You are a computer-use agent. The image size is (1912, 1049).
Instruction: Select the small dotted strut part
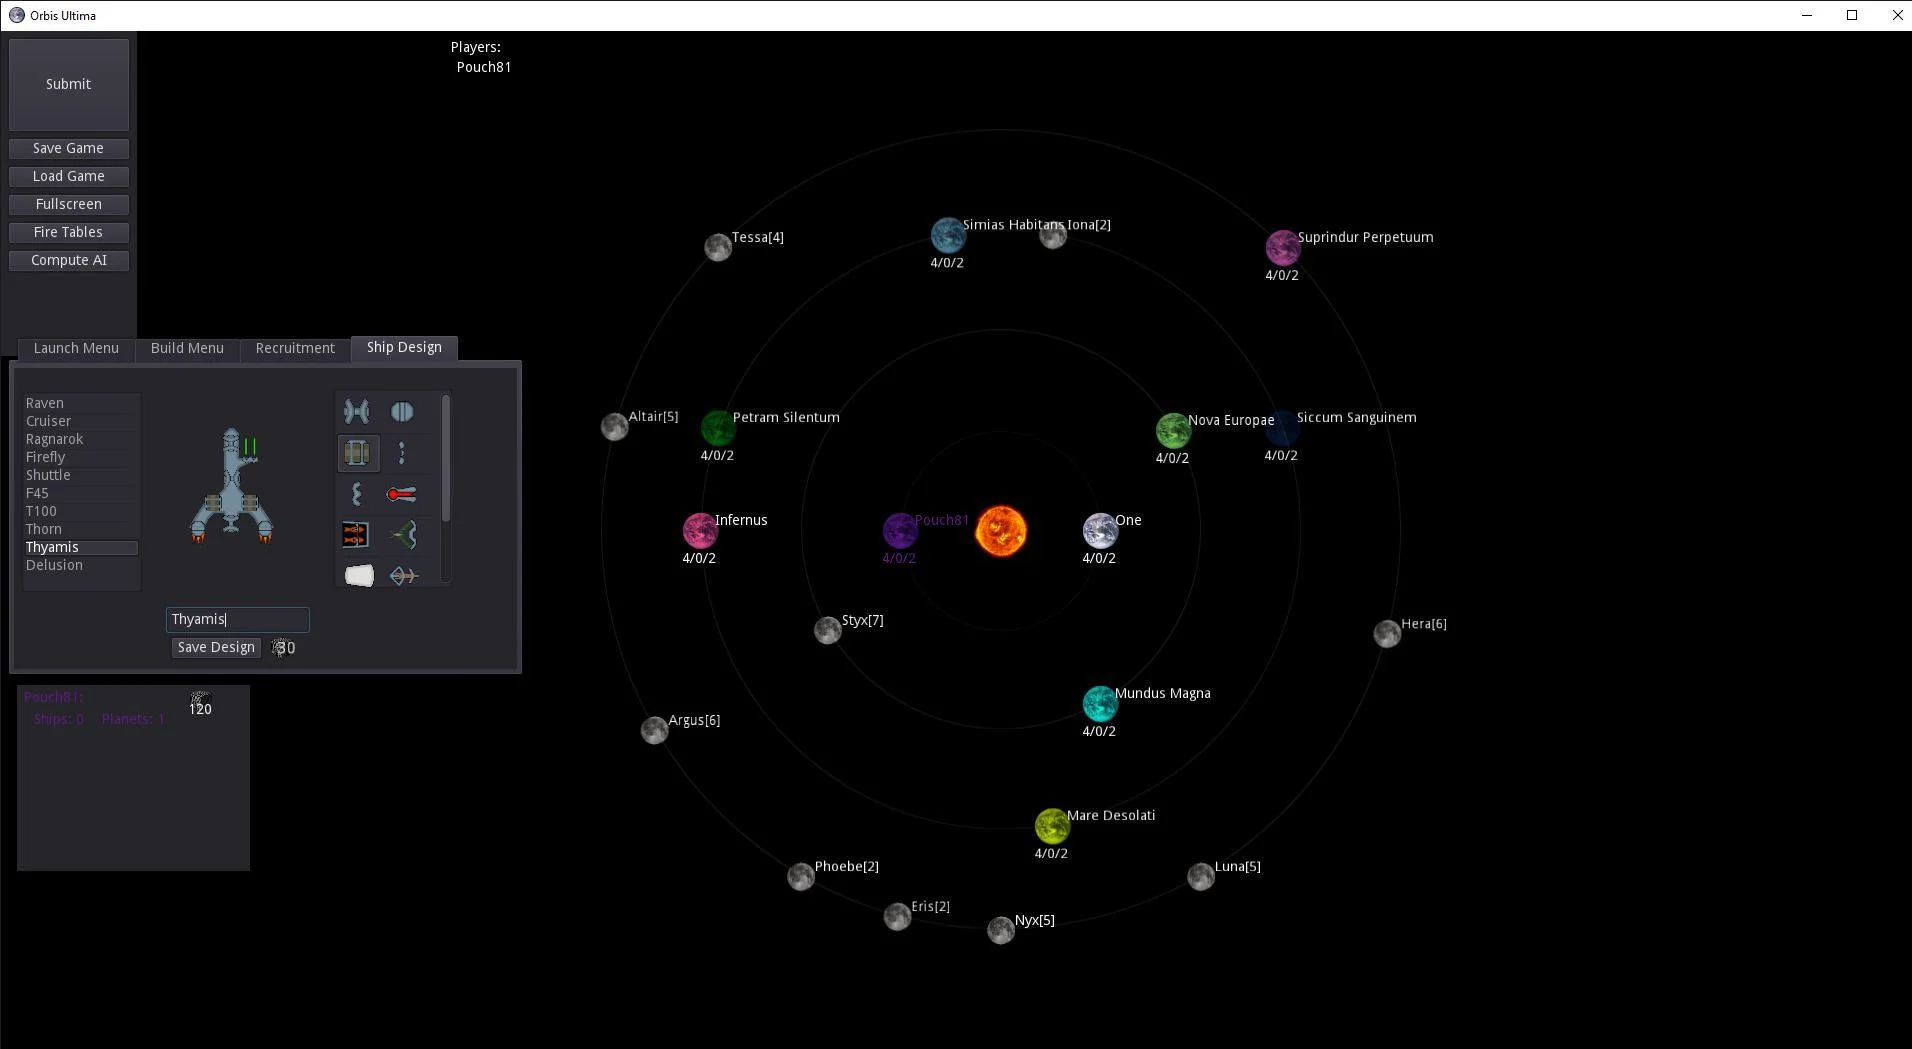click(402, 453)
